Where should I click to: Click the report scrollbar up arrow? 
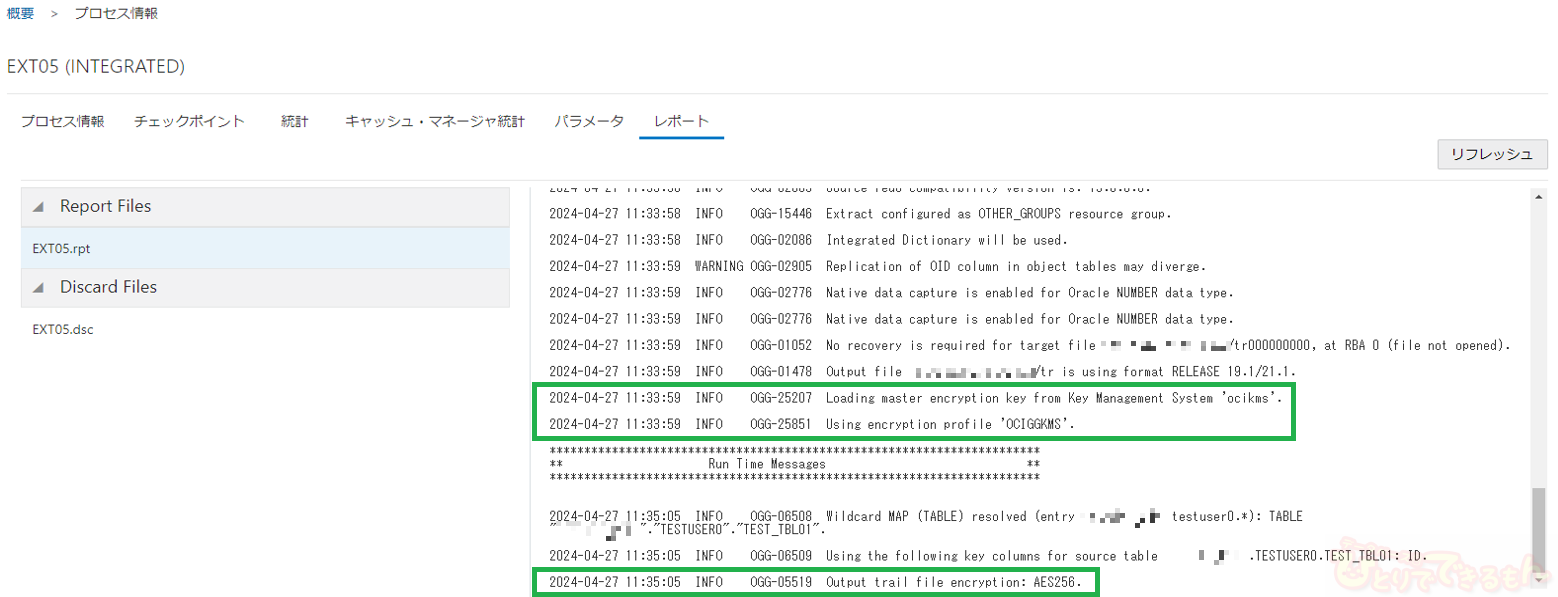pyautogui.click(x=1539, y=197)
